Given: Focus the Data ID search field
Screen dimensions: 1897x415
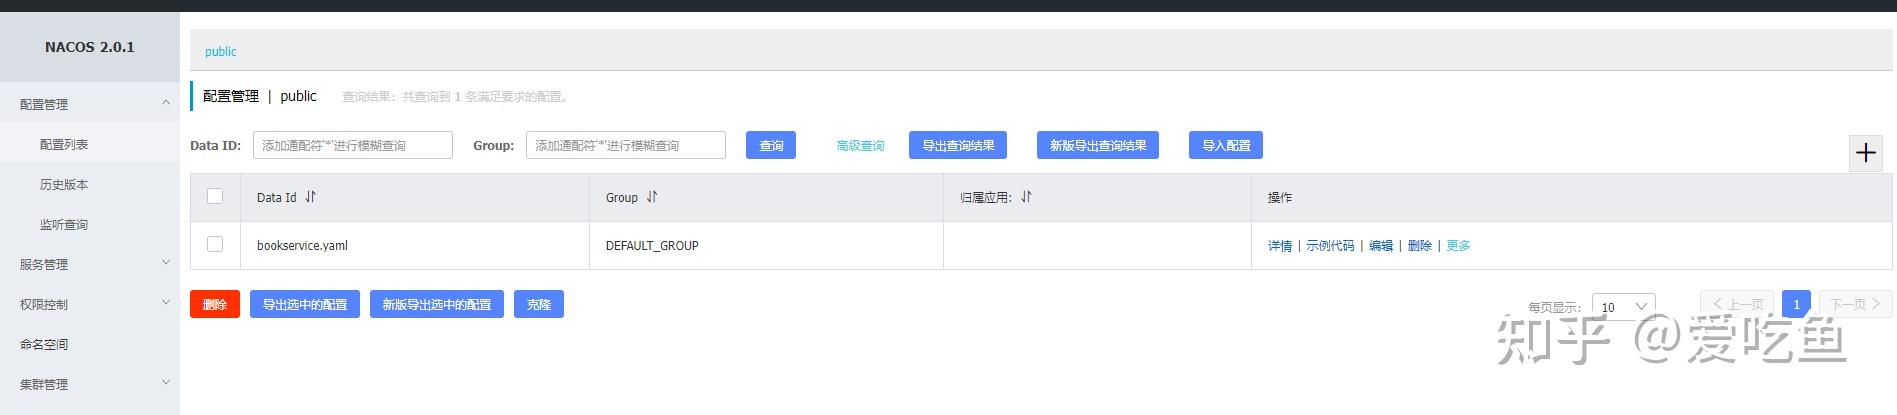Looking at the screenshot, I should 353,145.
